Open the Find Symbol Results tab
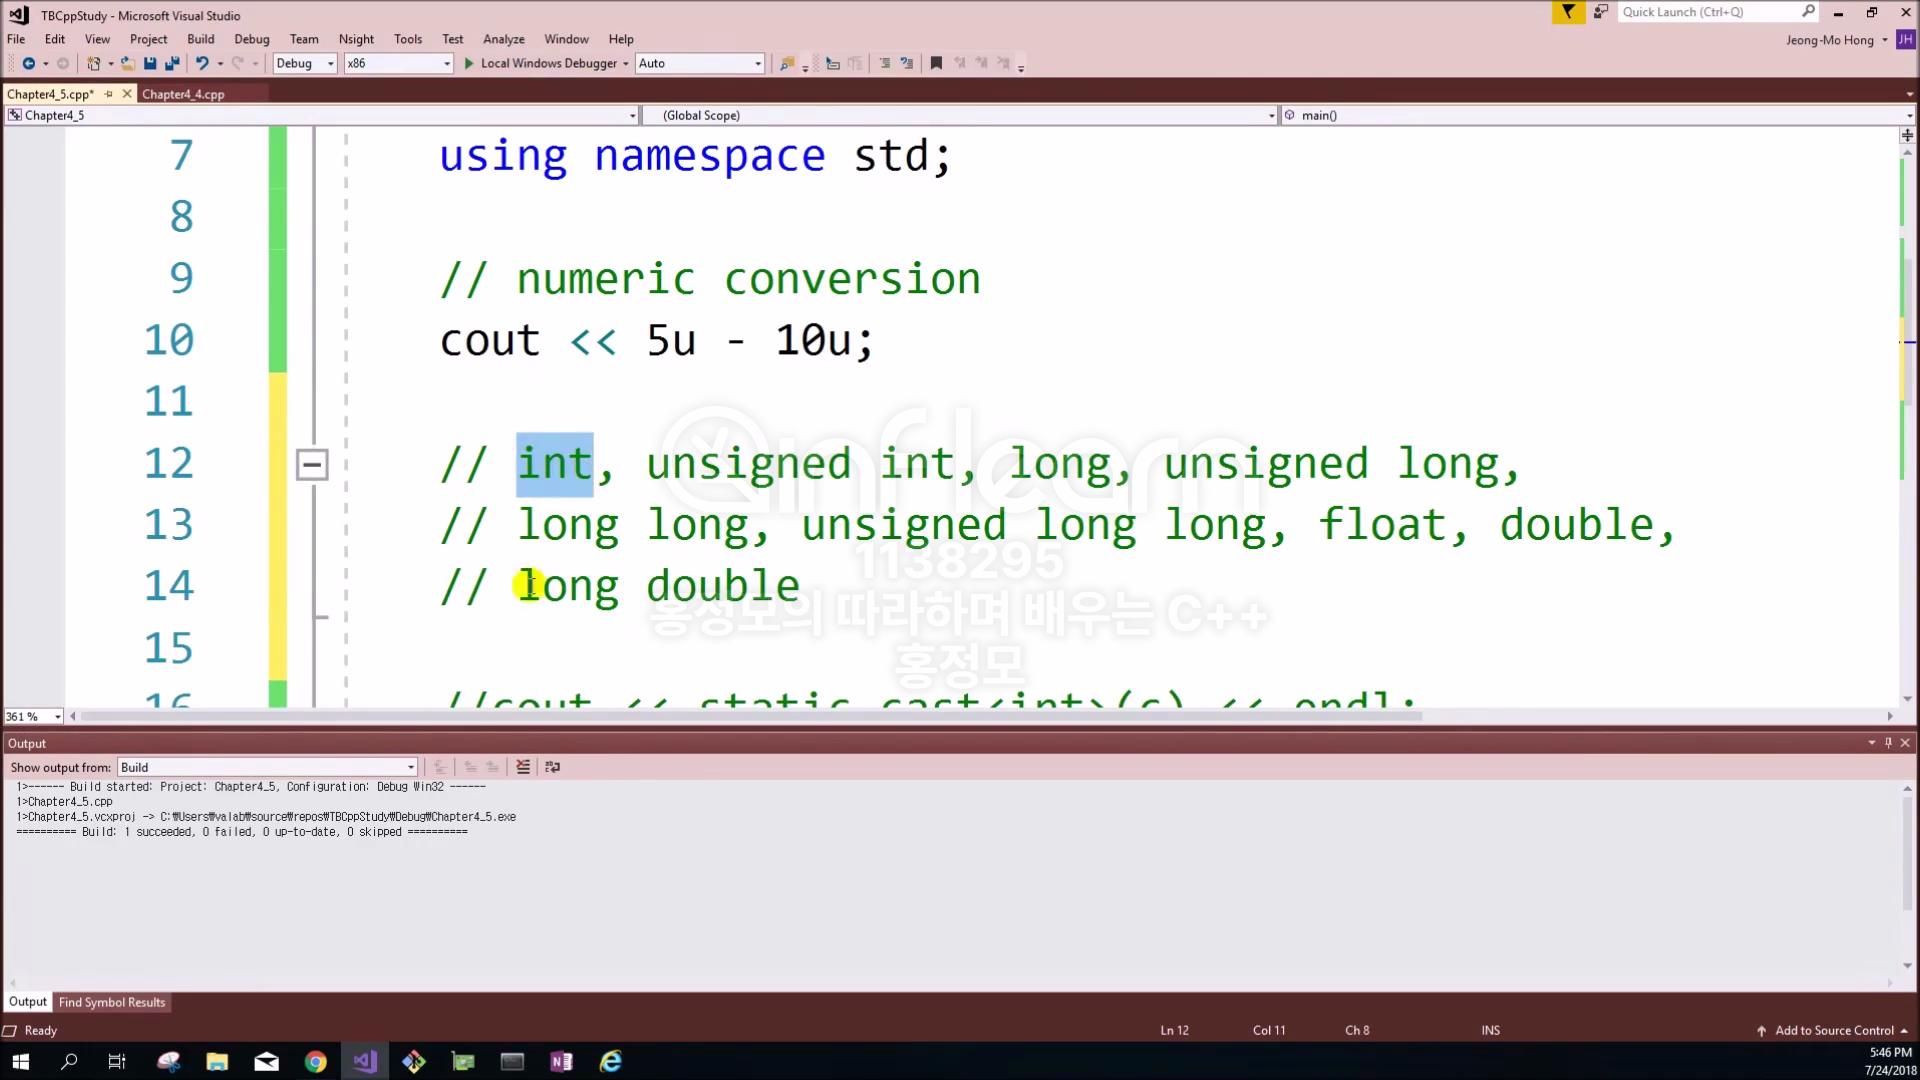Screen dimensions: 1920x1080 112,1002
